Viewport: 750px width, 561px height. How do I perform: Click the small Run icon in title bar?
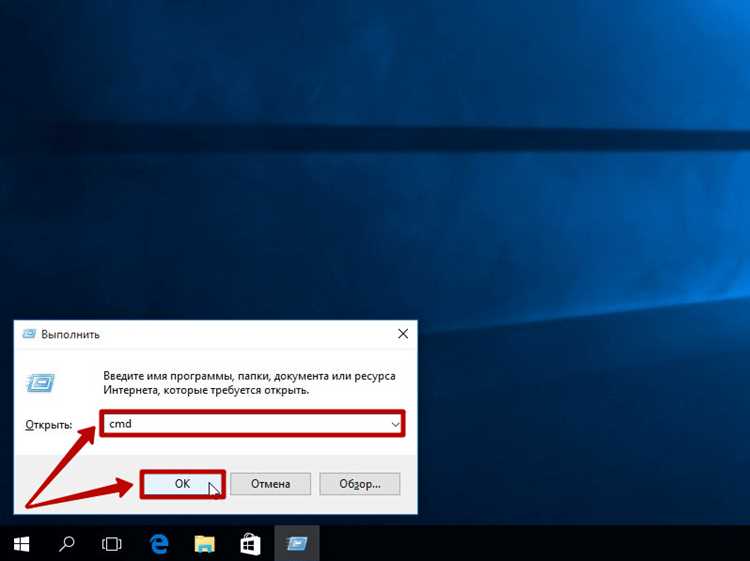click(x=29, y=334)
